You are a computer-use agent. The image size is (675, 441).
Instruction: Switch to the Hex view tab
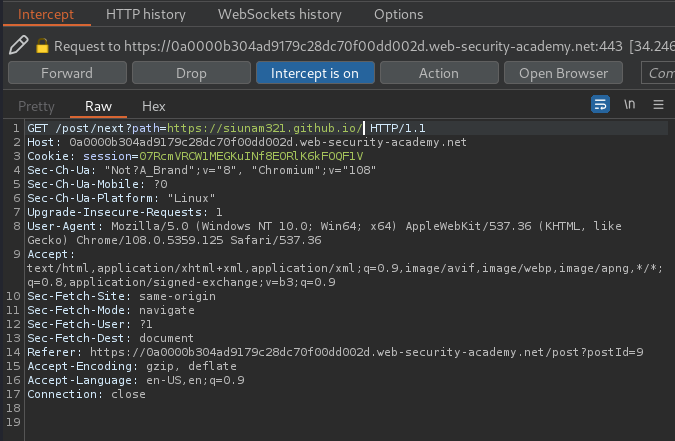click(154, 106)
